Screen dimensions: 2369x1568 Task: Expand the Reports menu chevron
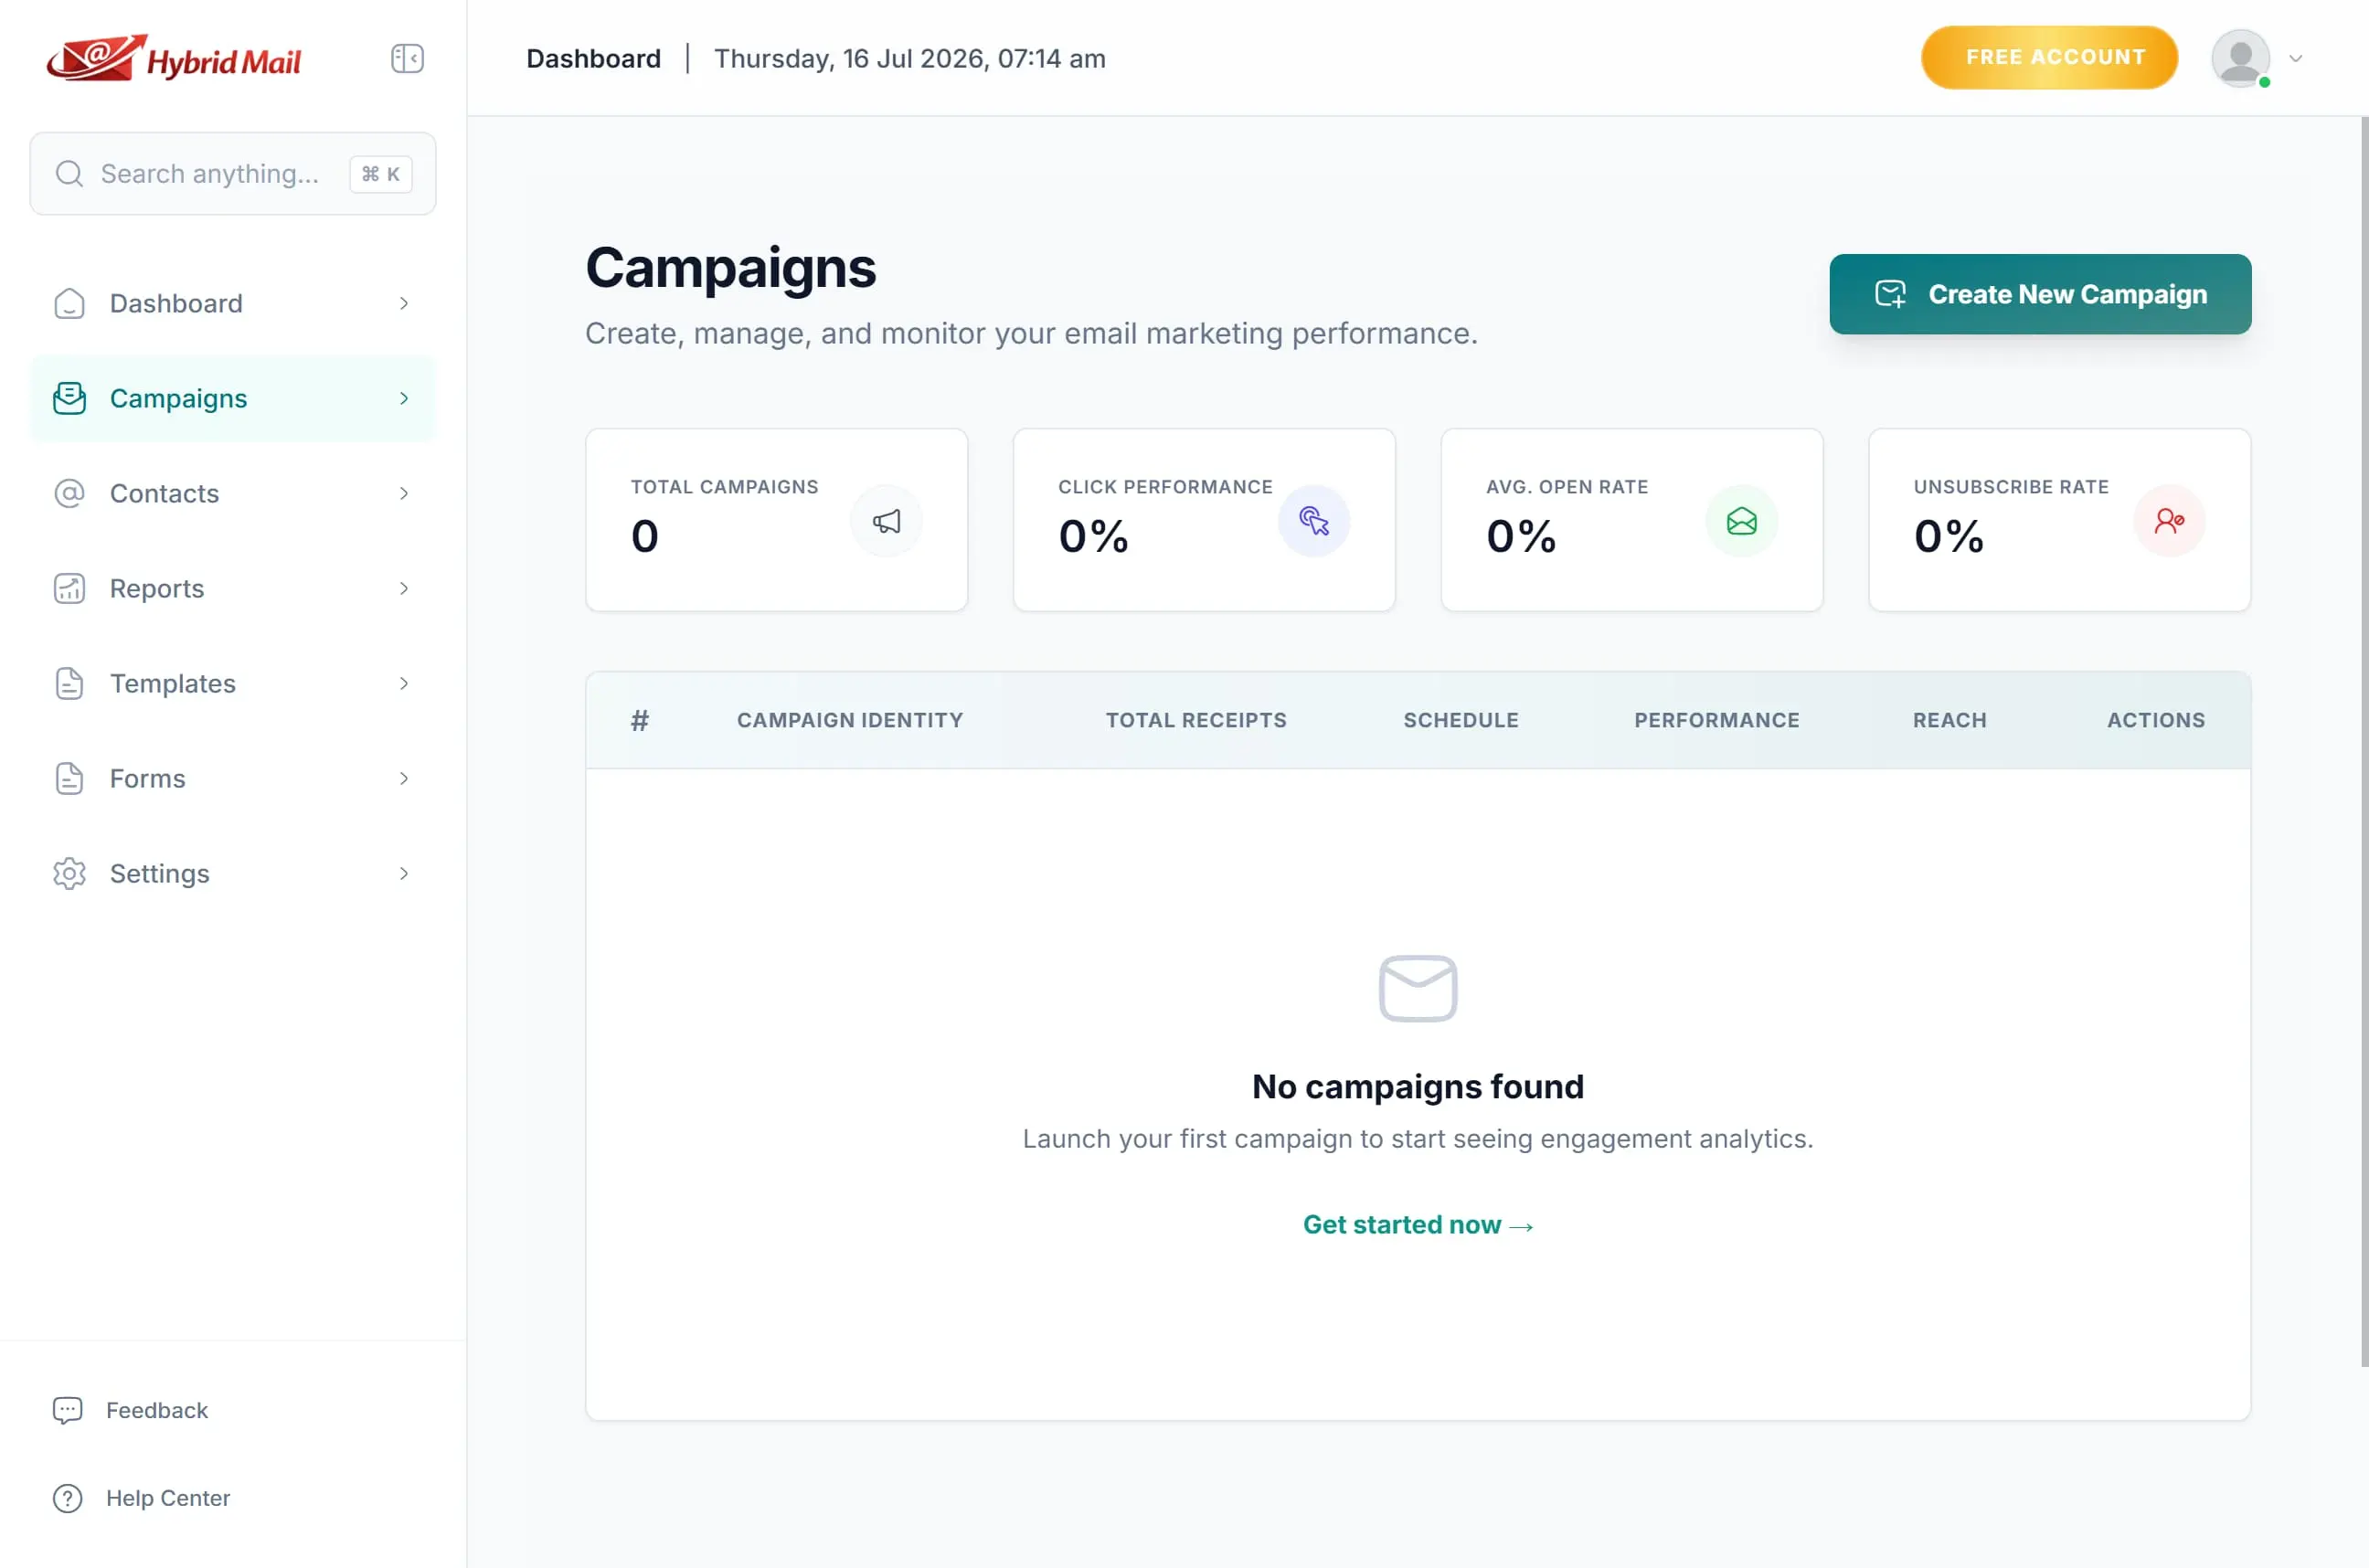point(404,588)
